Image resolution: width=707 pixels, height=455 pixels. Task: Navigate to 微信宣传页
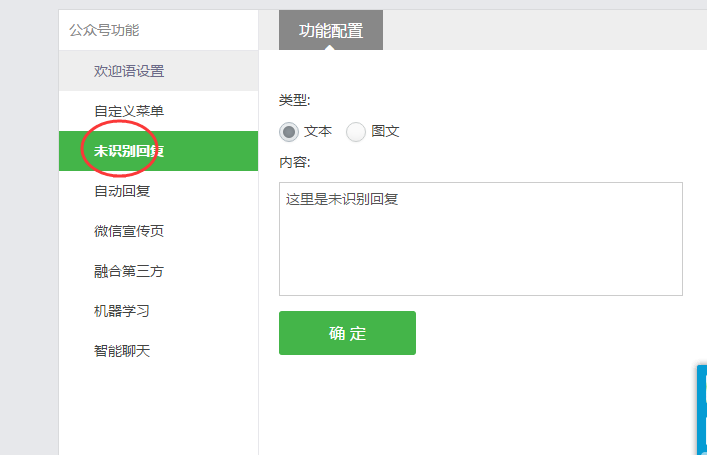158,231
